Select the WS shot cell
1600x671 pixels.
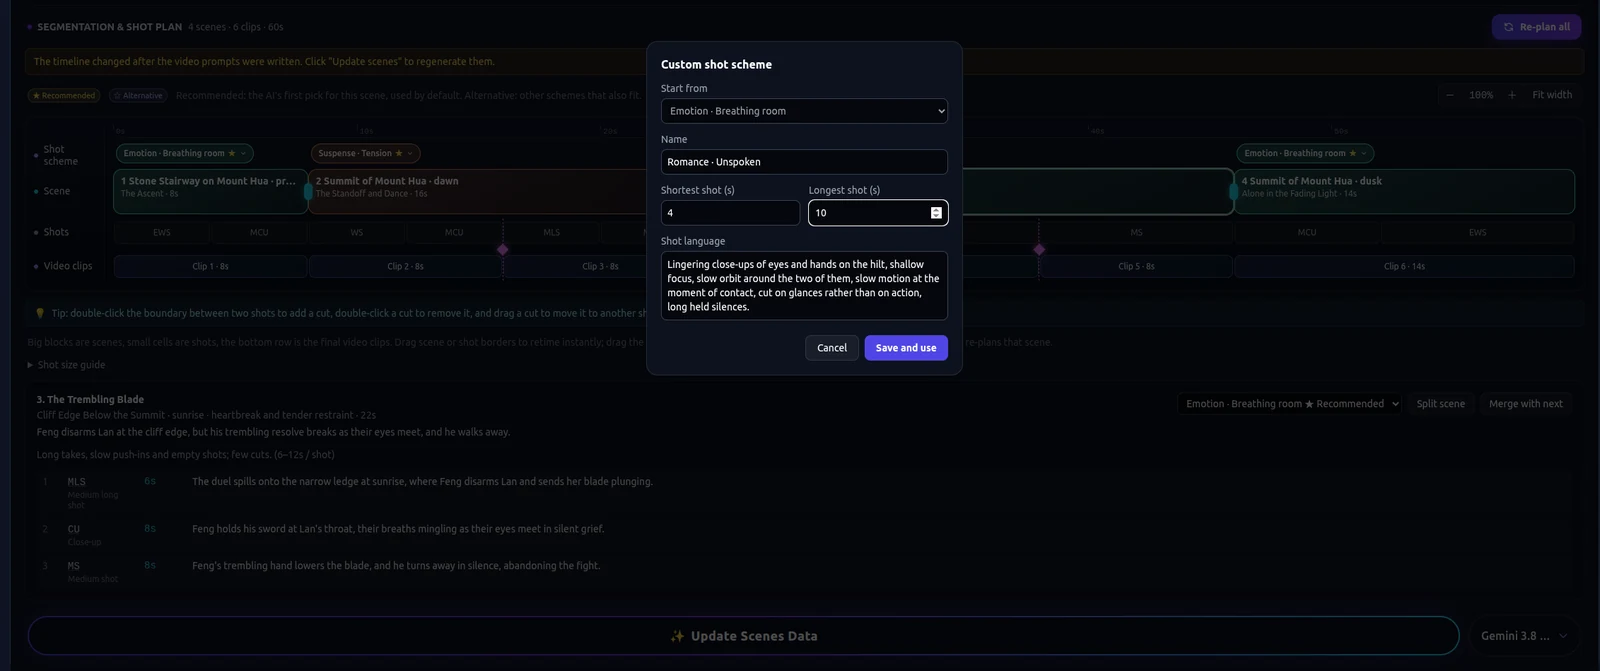tap(357, 232)
